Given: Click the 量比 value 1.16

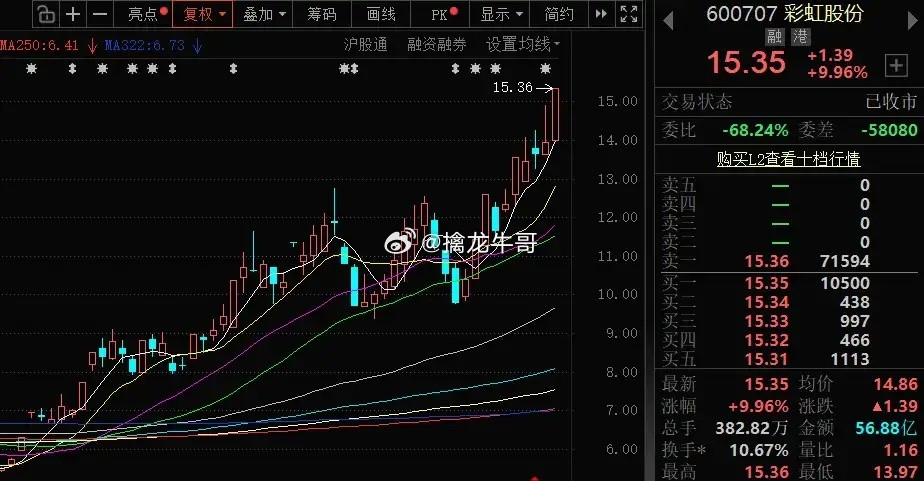Looking at the screenshot, I should click(900, 450).
